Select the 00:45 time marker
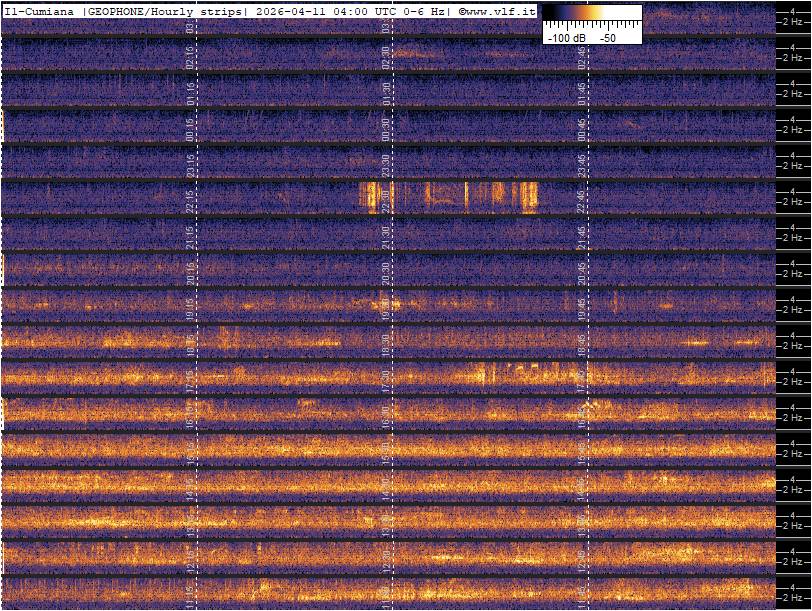 click(x=582, y=129)
